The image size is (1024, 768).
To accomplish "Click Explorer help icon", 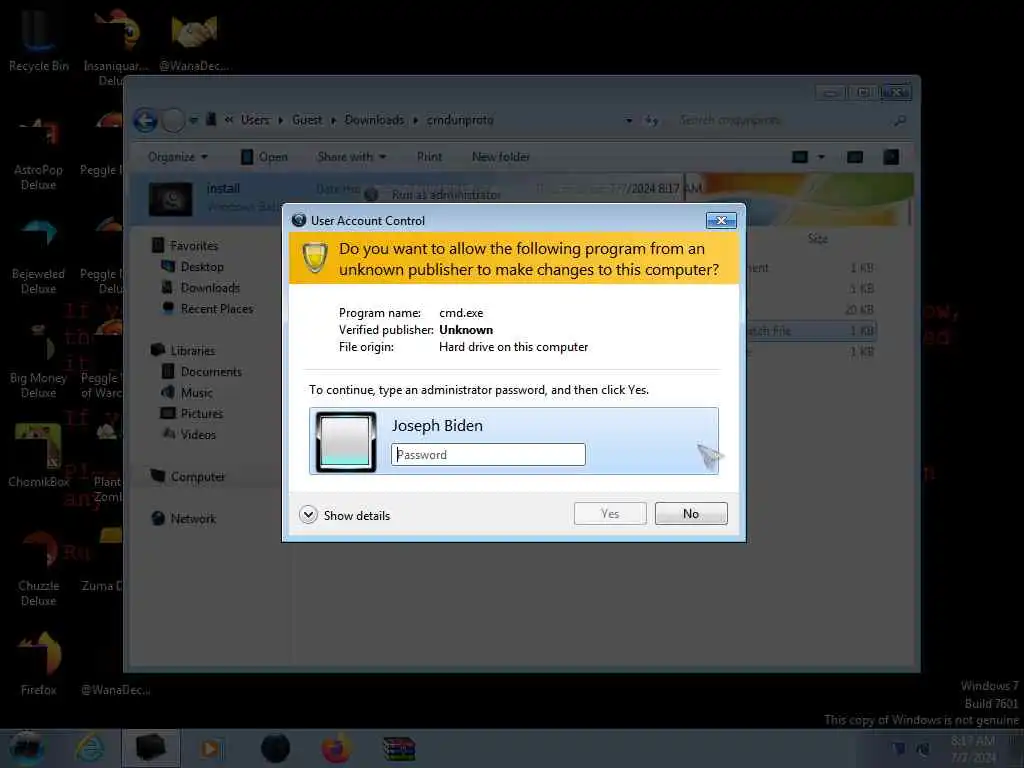I will 891,157.
